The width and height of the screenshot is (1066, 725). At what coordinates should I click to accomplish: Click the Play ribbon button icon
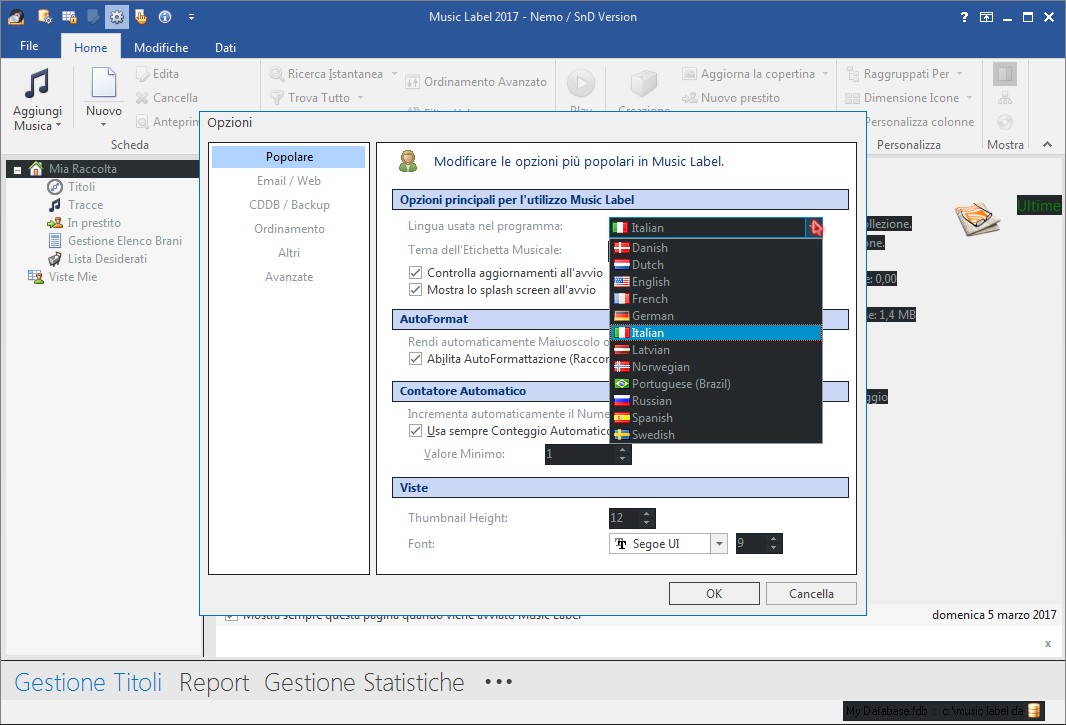(x=581, y=83)
